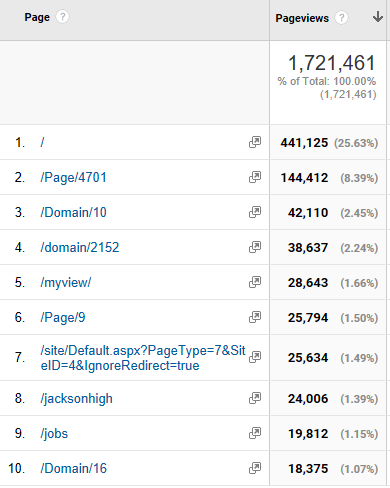Open the root "/" page in new window icon
The width and height of the screenshot is (390, 488).
255,142
